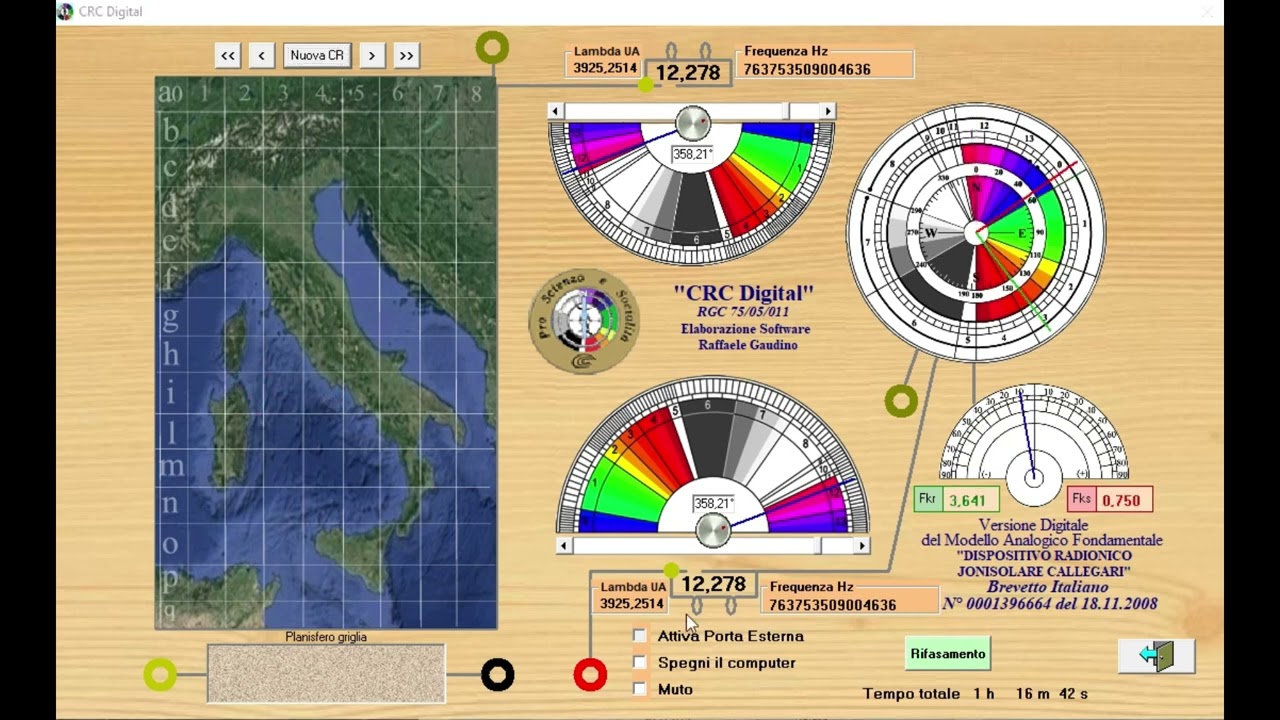Viewport: 1280px width, 720px height.
Task: Toggle the Muto checkbox
Action: pyautogui.click(x=640, y=689)
